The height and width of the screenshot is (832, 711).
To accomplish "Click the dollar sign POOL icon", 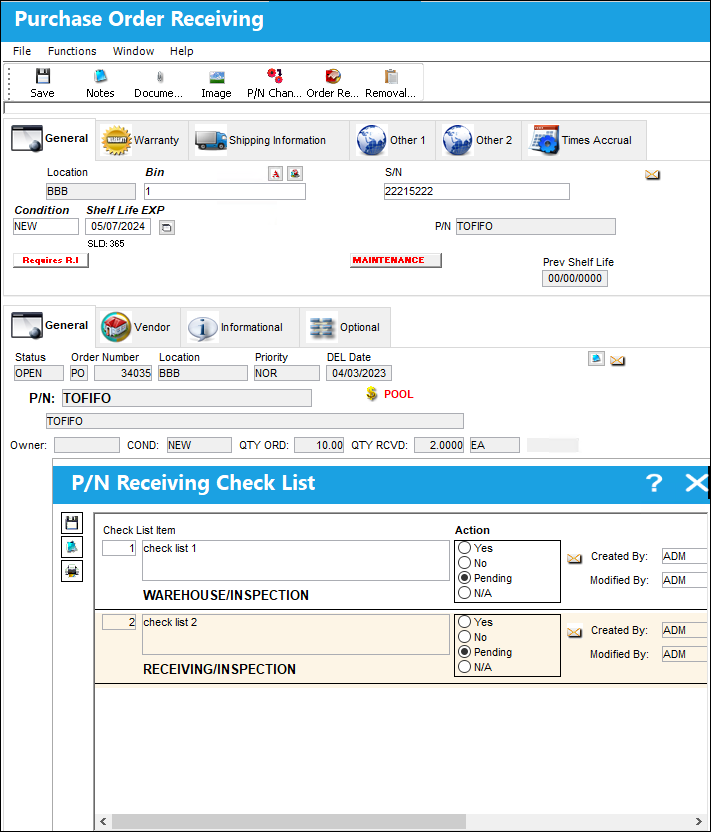I will [x=371, y=394].
